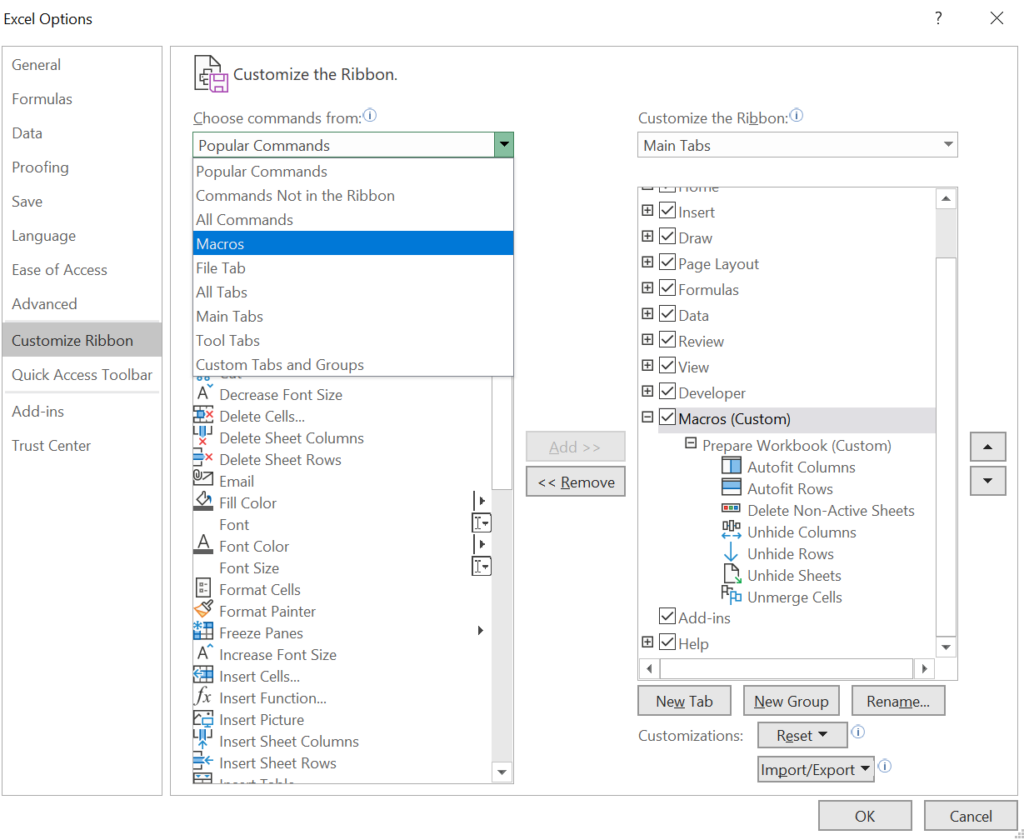The width and height of the screenshot is (1024, 840).
Task: Click the Rename button
Action: (x=898, y=701)
